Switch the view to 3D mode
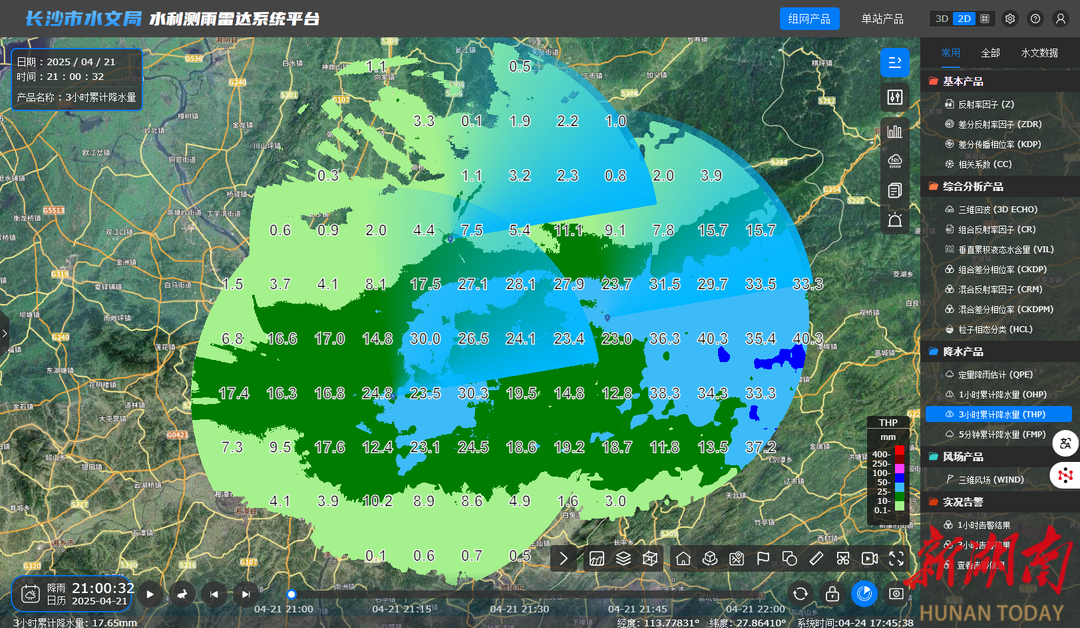 [x=941, y=19]
